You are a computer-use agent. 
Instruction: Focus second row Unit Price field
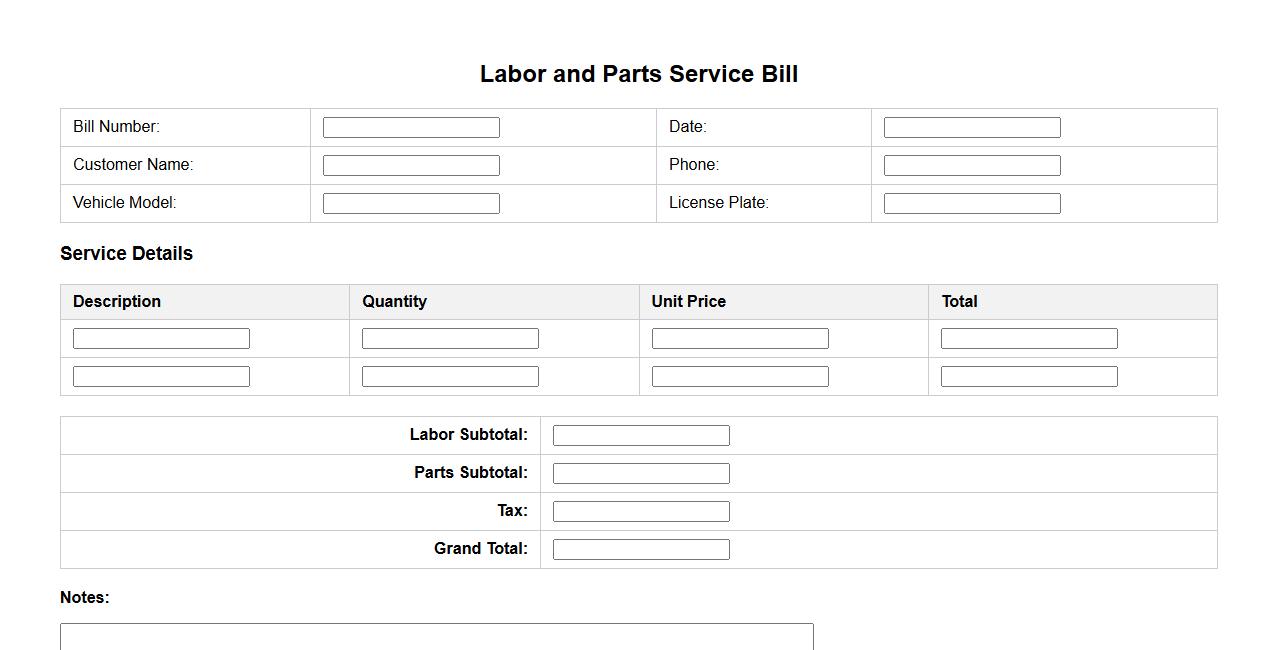pyautogui.click(x=740, y=377)
